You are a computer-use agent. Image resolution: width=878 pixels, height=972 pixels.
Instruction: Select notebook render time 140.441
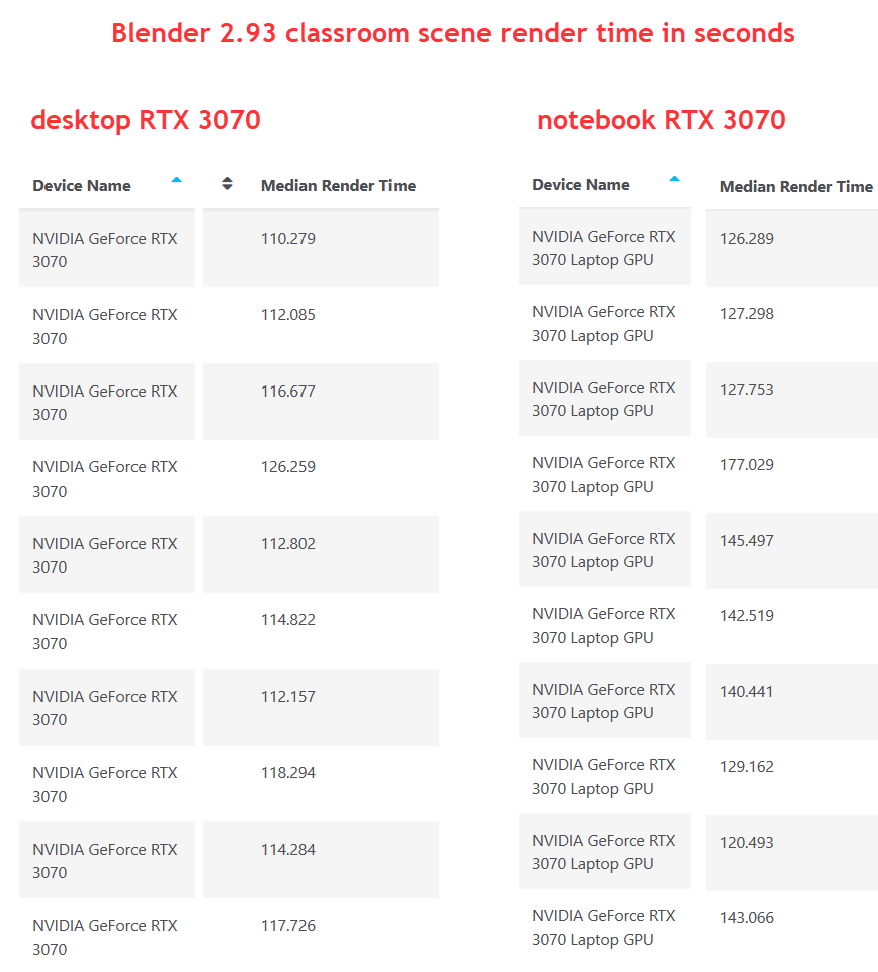[747, 692]
